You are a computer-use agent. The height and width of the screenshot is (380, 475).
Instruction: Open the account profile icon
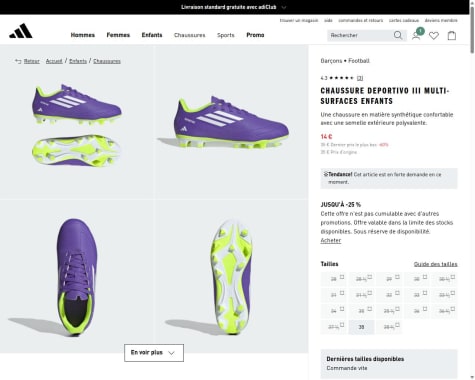click(x=416, y=35)
